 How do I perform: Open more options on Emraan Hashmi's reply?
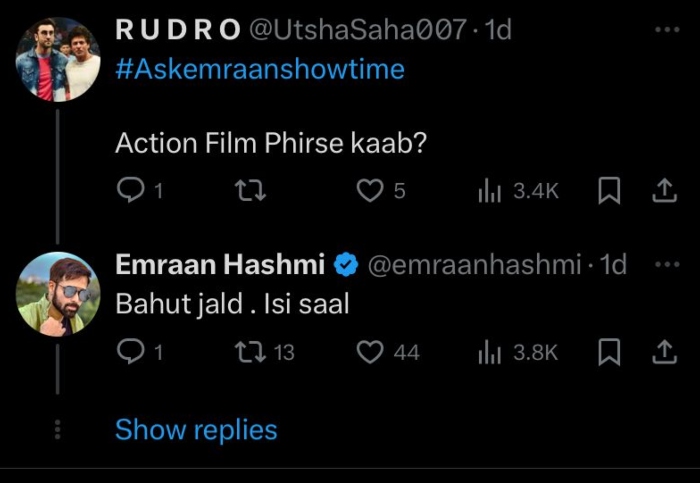pos(666,265)
